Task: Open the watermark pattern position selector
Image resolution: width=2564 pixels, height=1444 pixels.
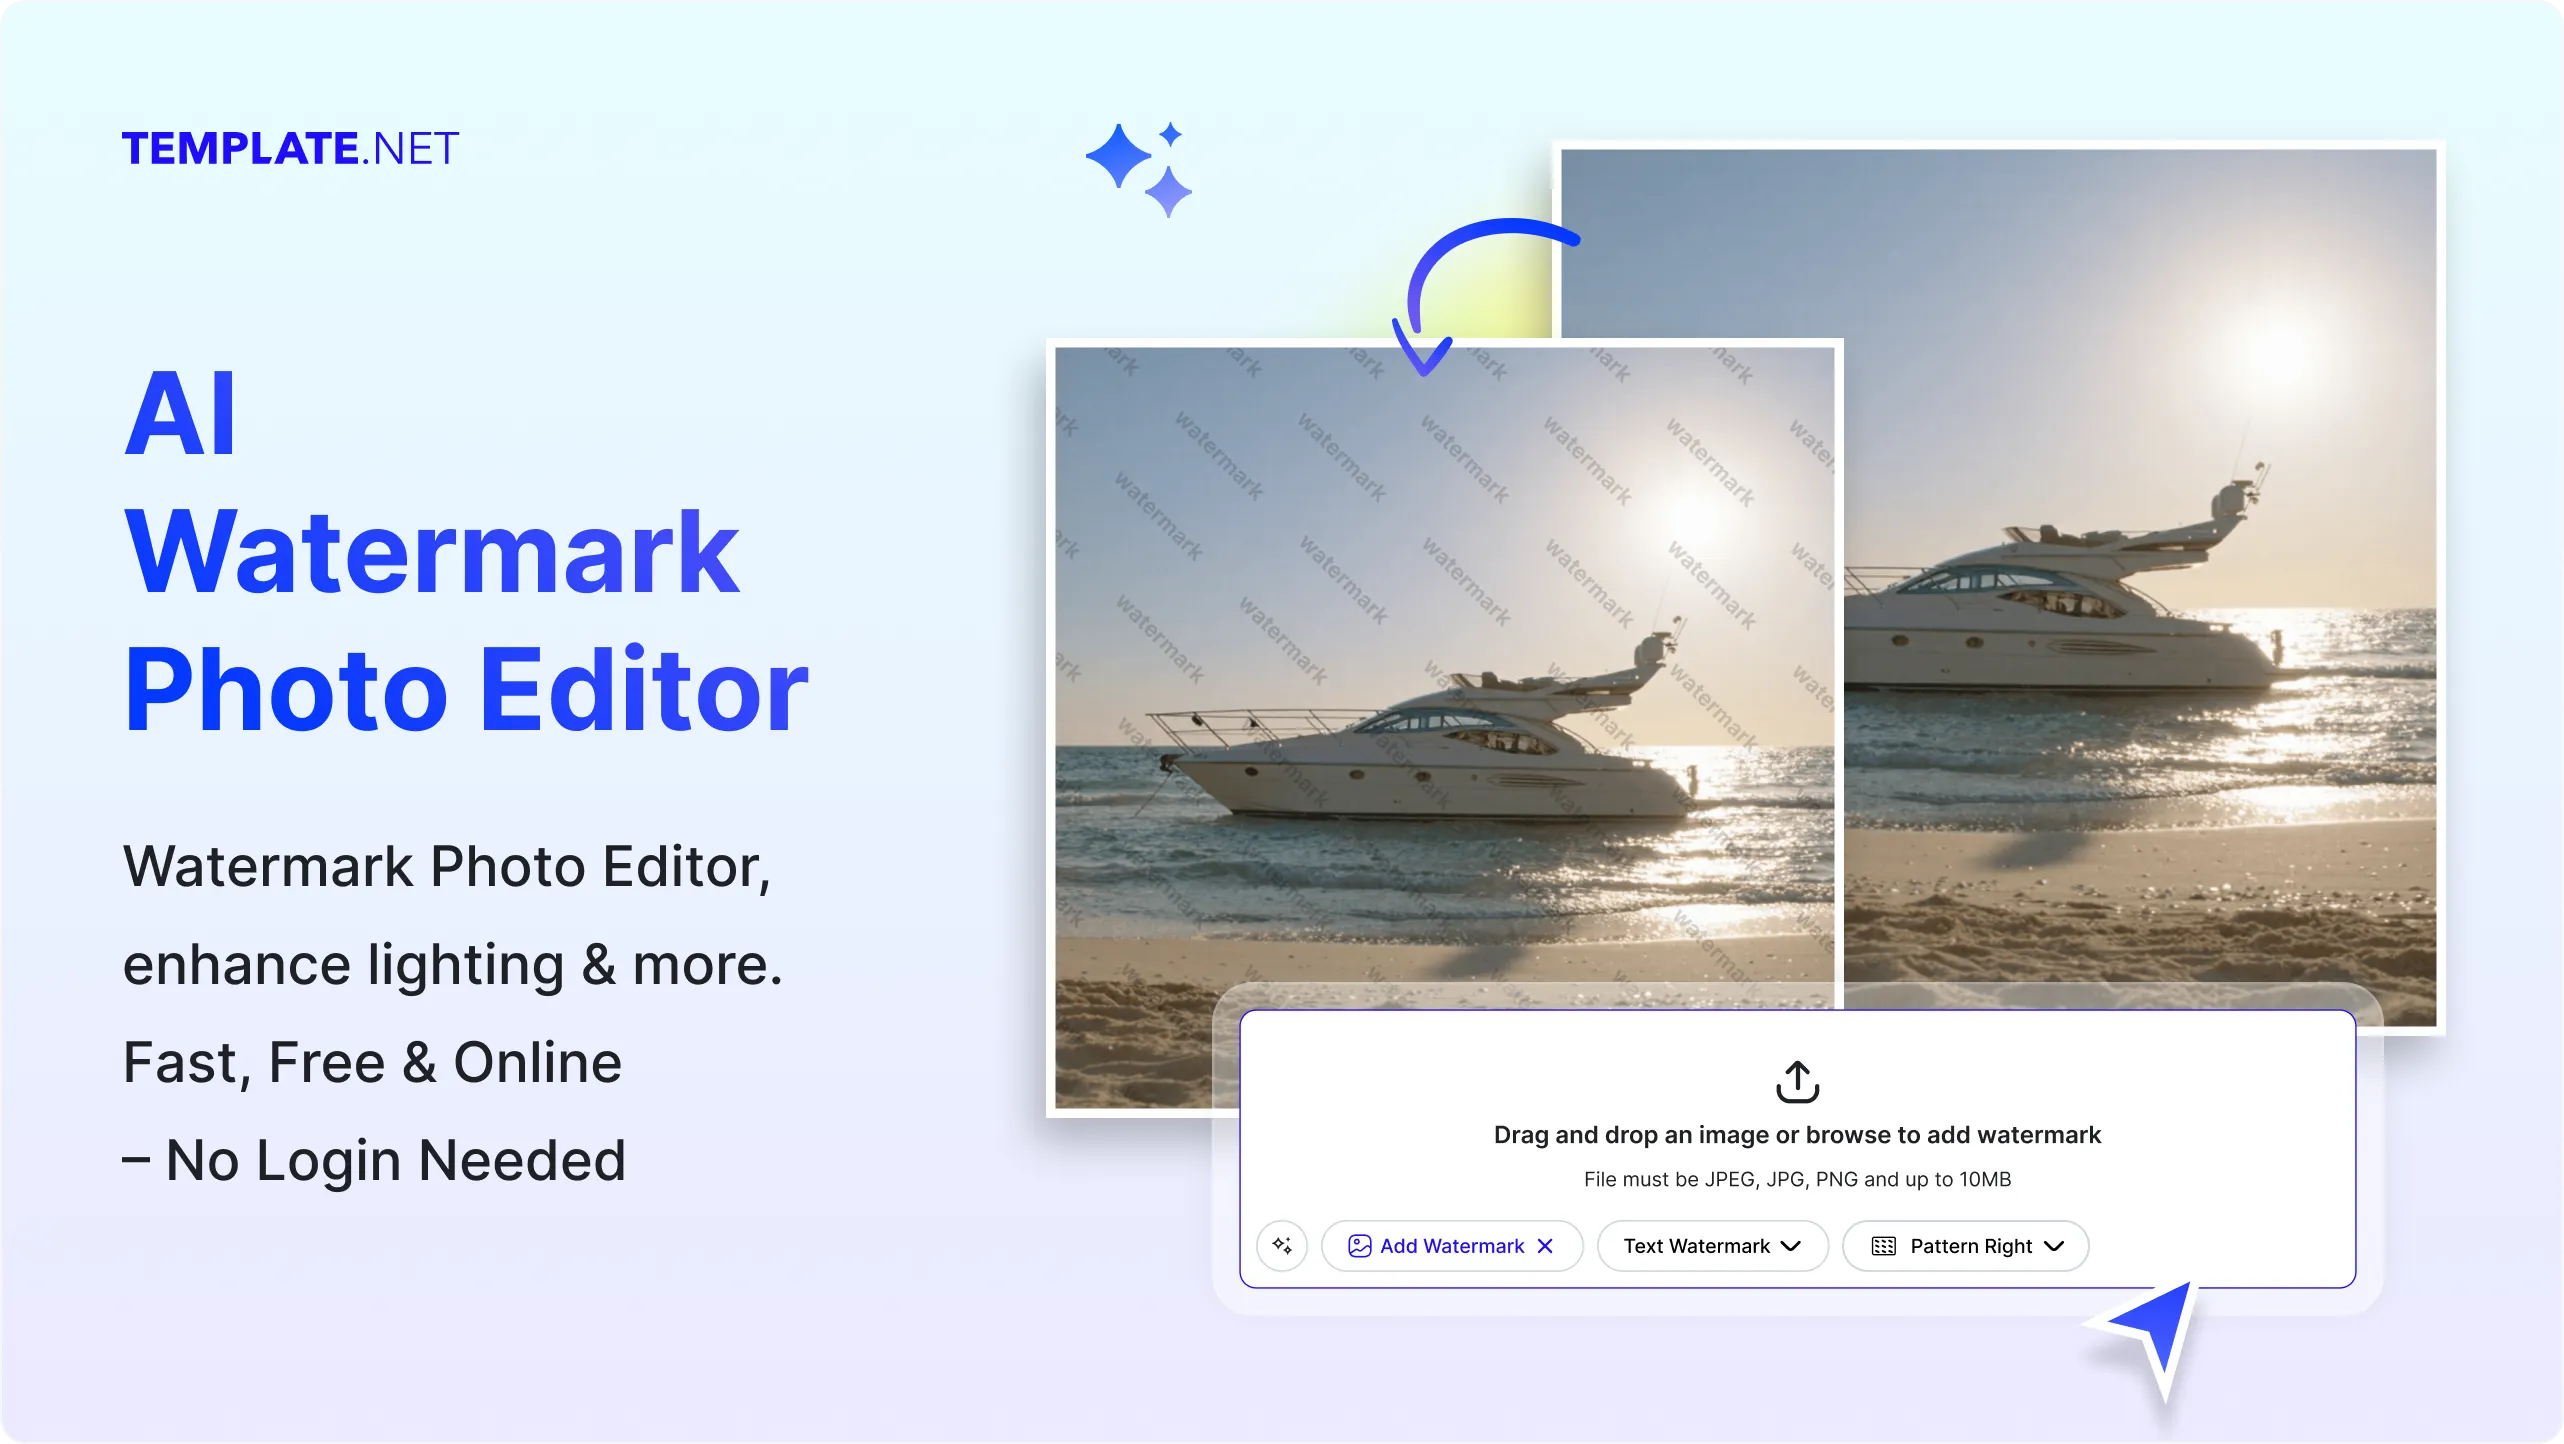Action: (1964, 1245)
